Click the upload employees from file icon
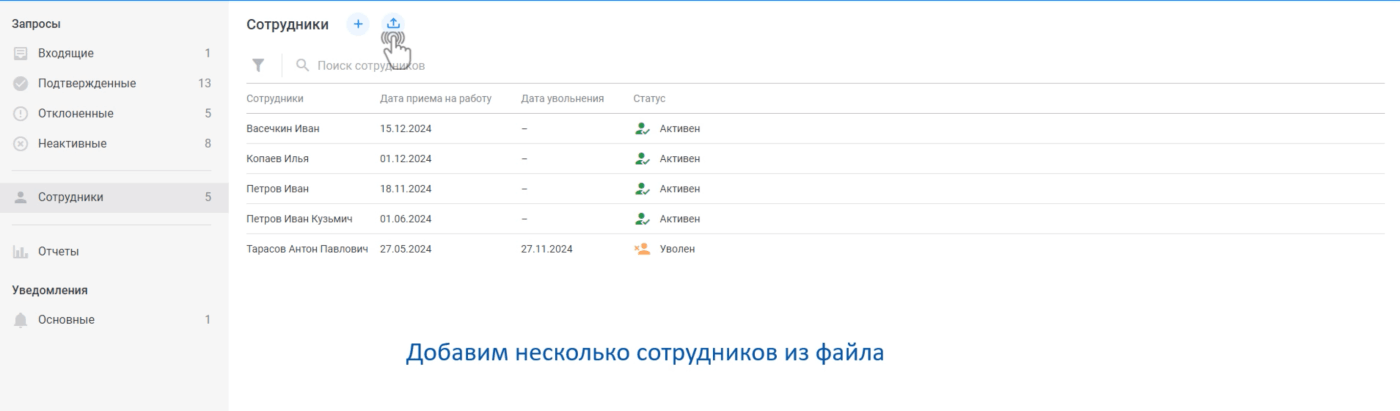 (394, 24)
